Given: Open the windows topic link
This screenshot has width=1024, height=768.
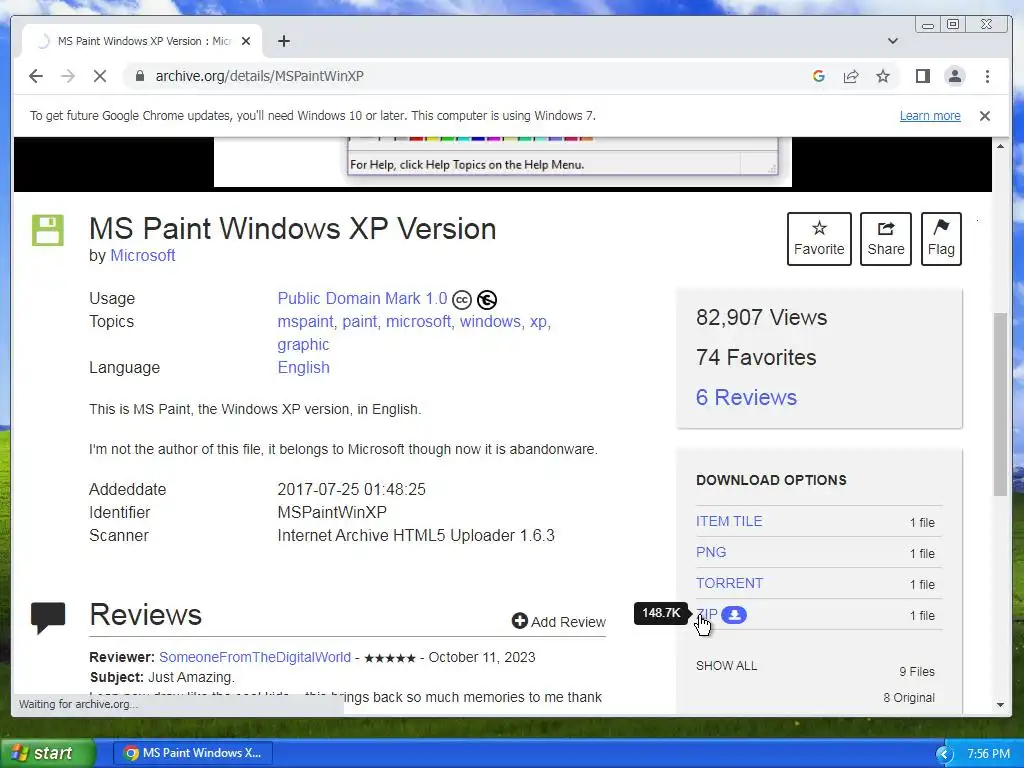Looking at the screenshot, I should pyautogui.click(x=491, y=321).
